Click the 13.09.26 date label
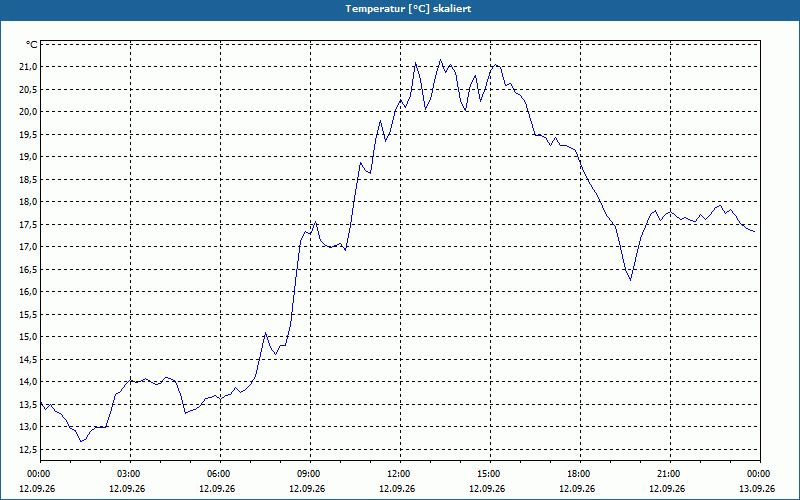This screenshot has width=800, height=500. [757, 488]
